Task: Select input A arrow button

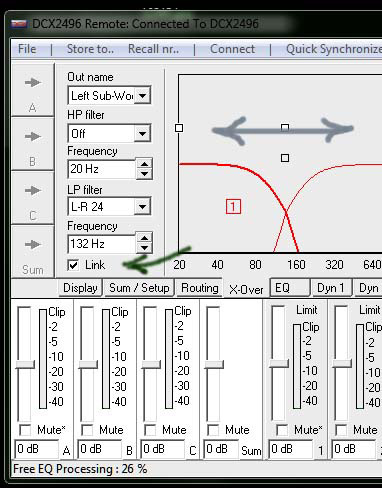Action: [33, 89]
